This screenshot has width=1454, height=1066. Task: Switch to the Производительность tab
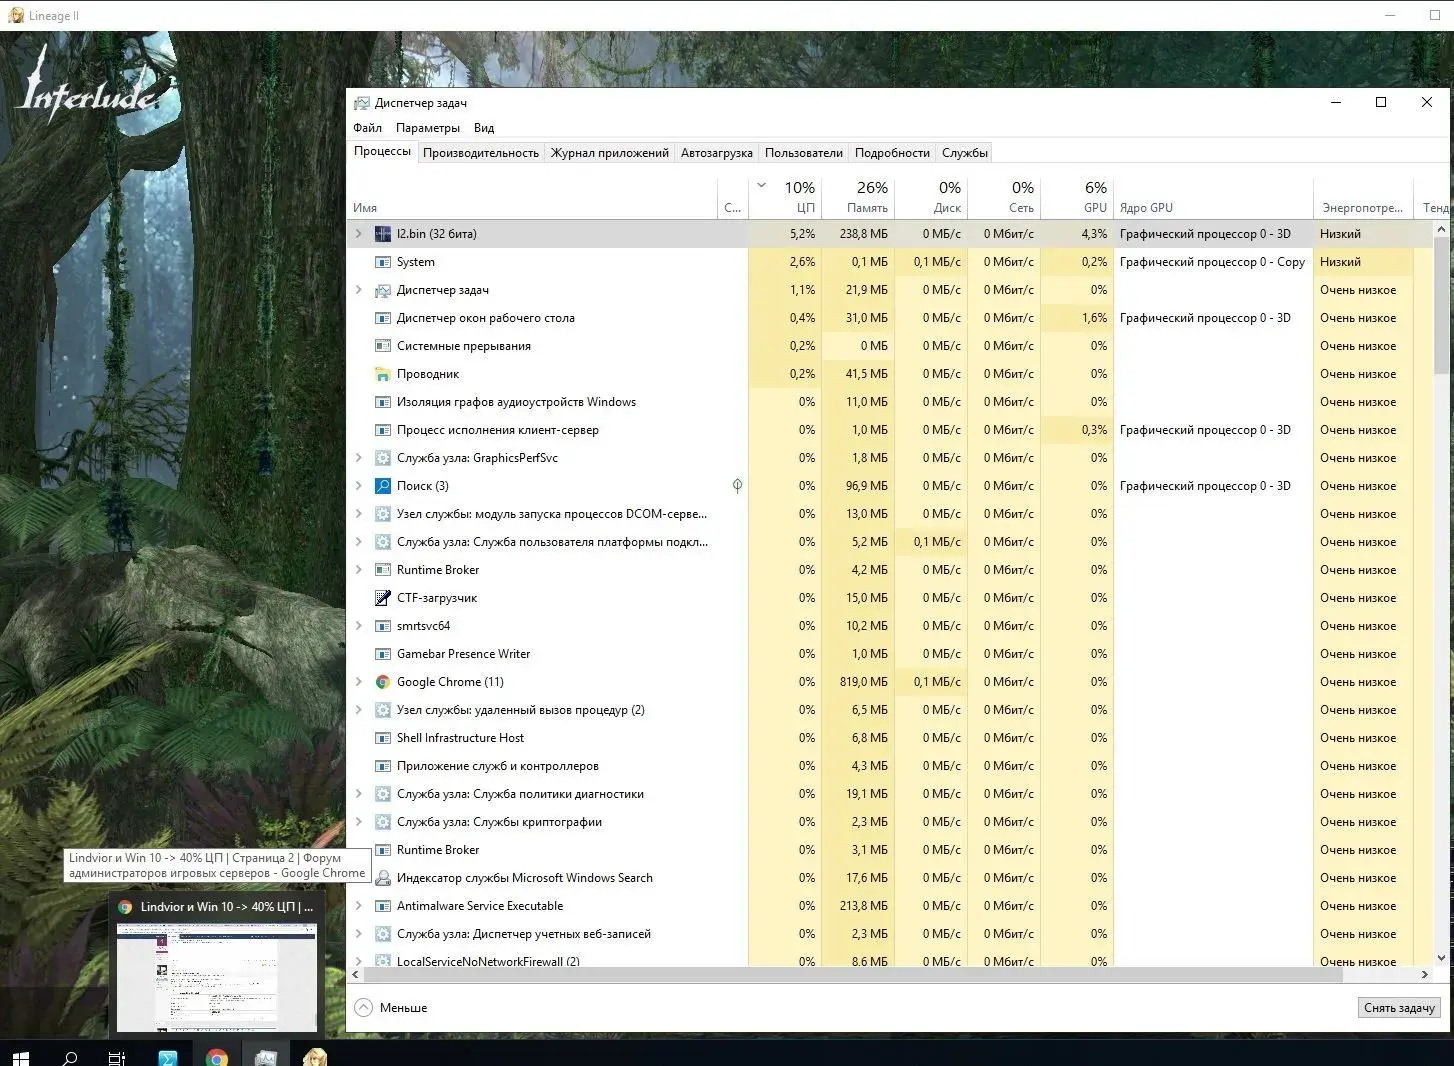click(x=481, y=153)
